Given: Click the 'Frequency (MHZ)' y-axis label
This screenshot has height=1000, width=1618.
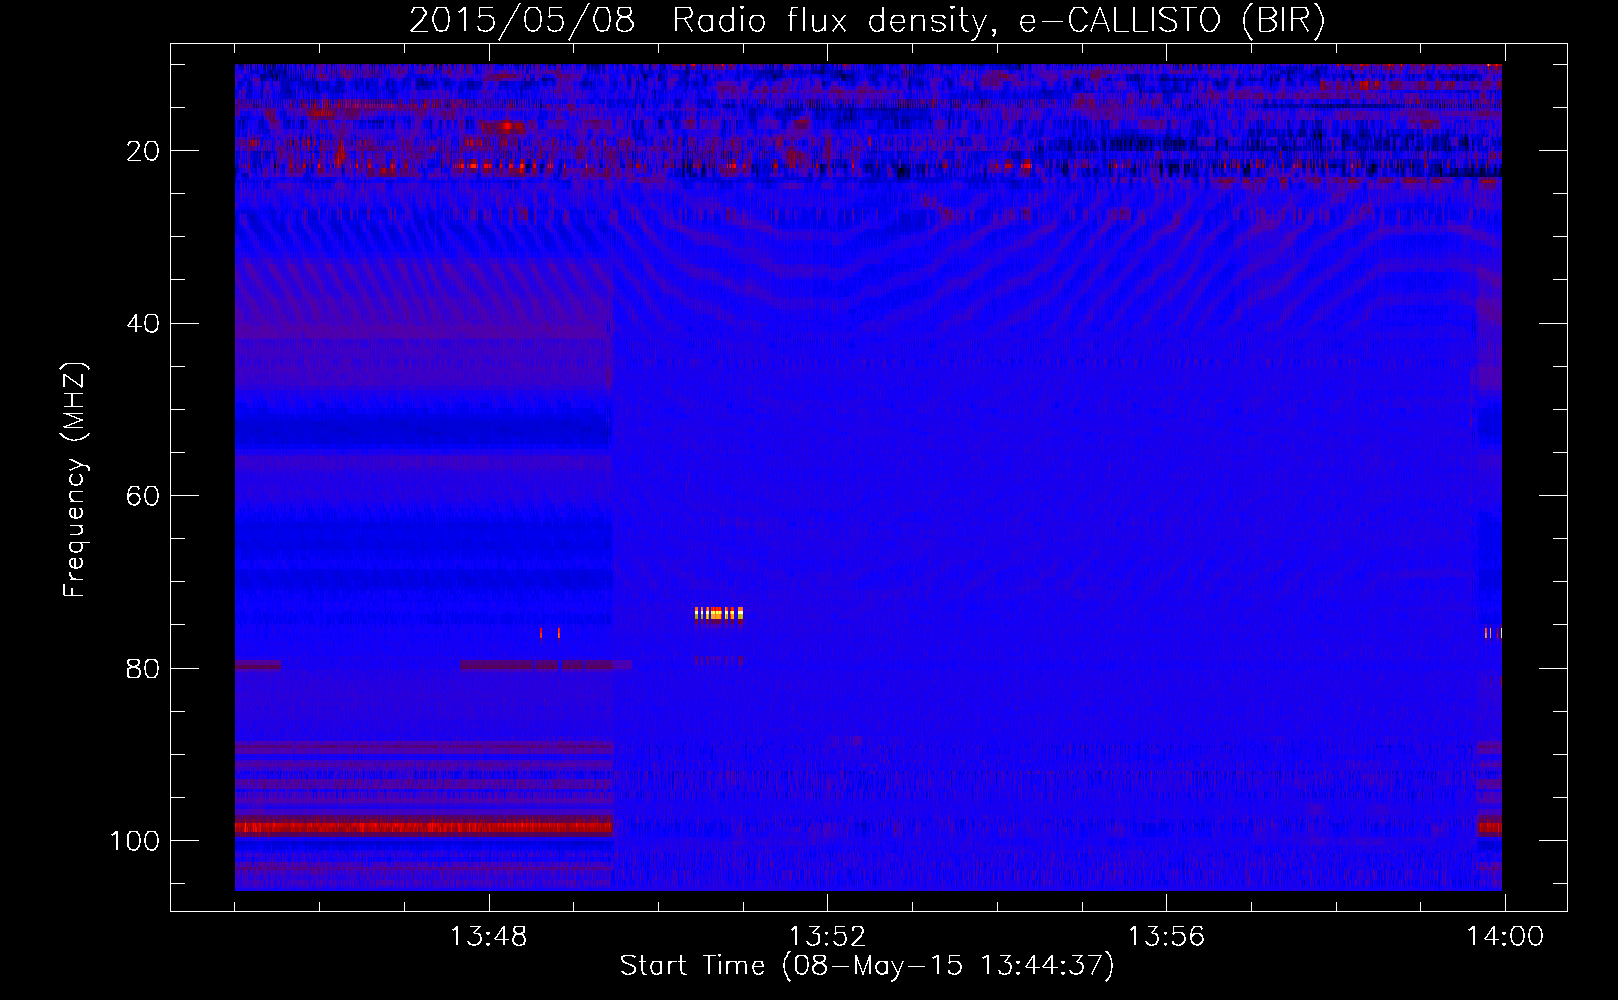Looking at the screenshot, I should coord(75,480).
